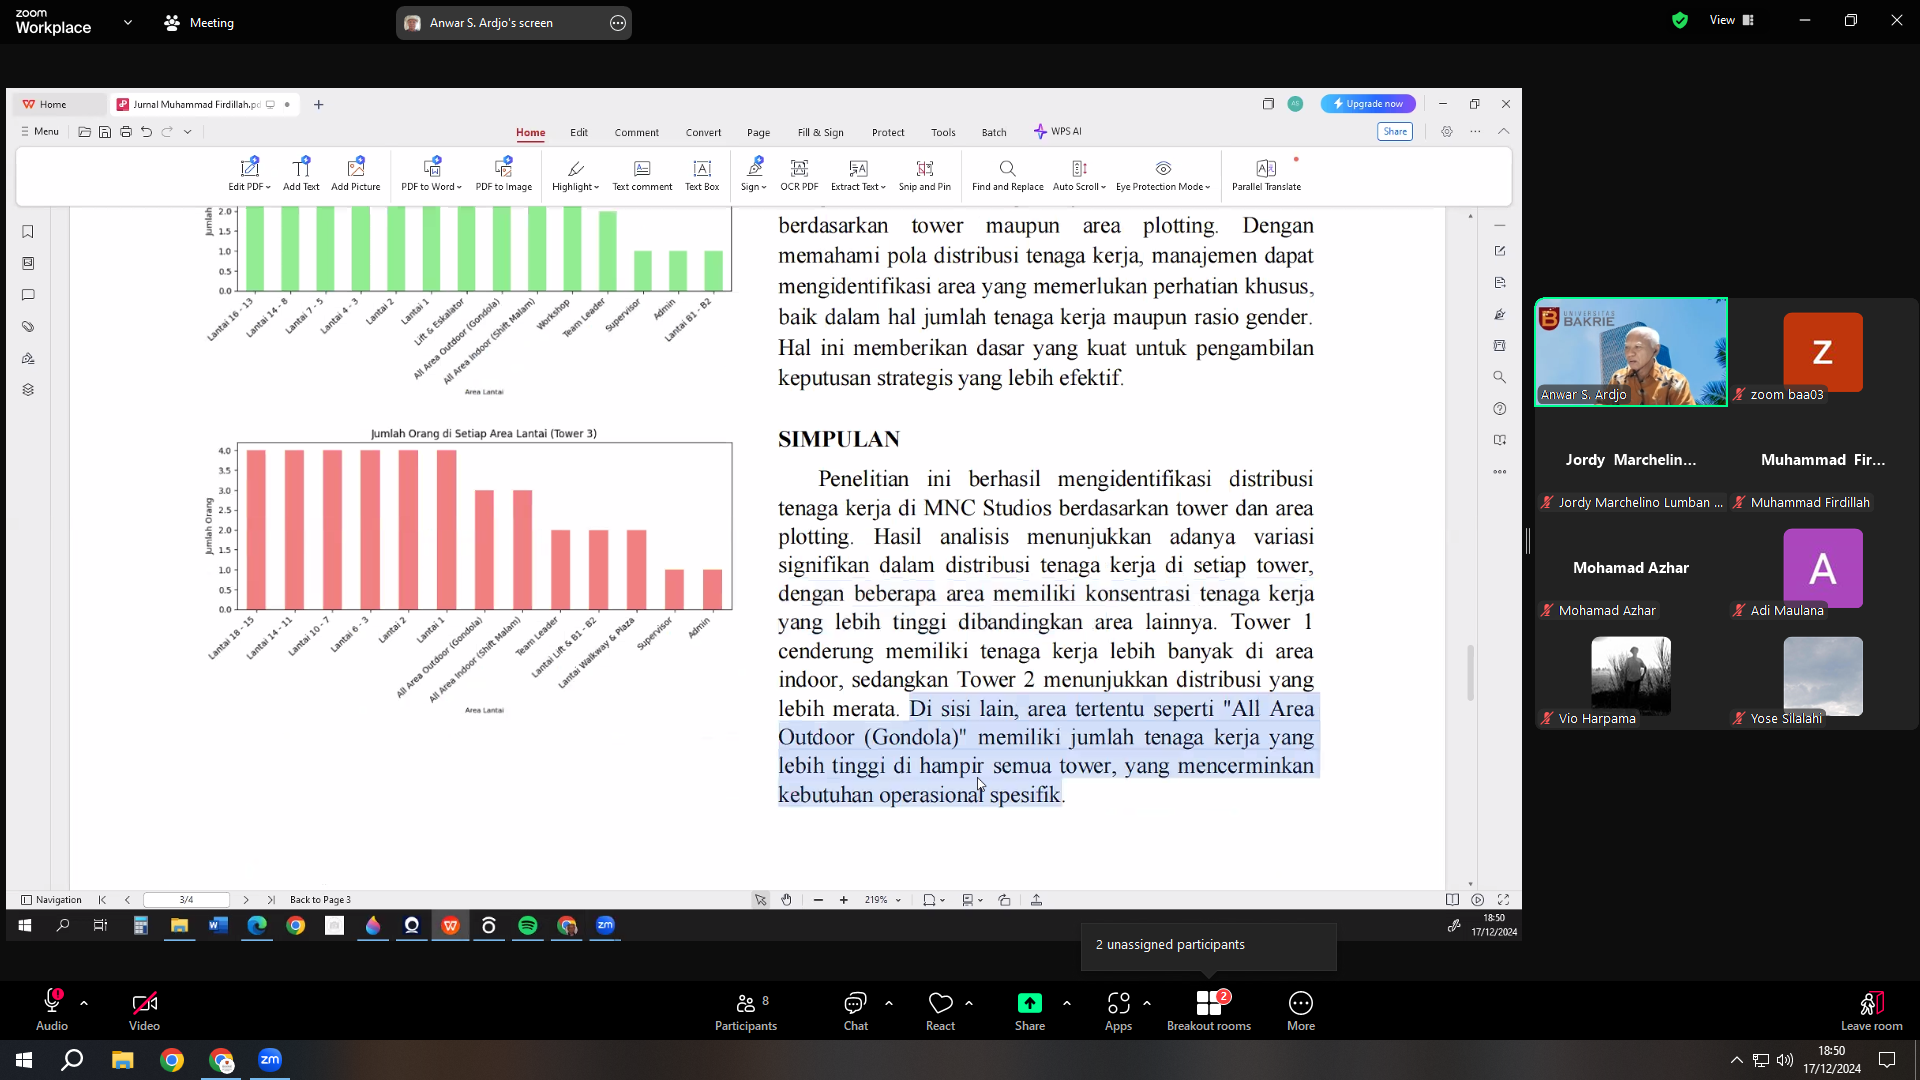Switch to the Edit ribbon tab

(x=579, y=132)
